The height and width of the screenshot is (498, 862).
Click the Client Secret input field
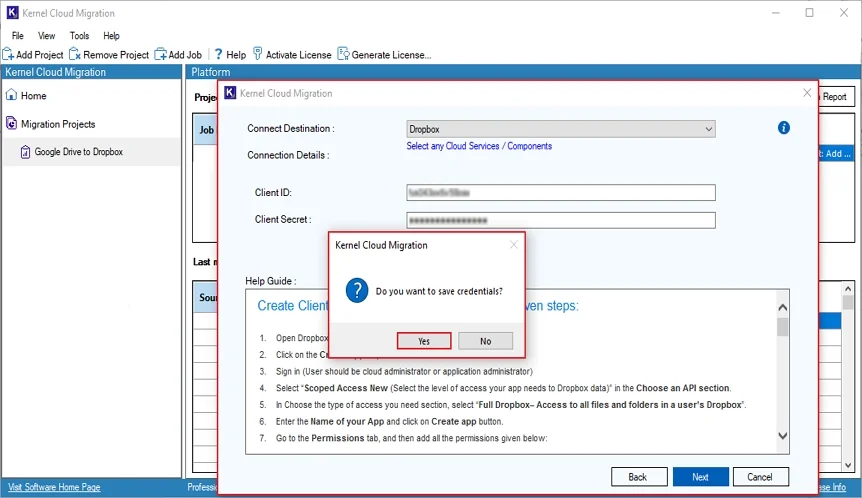click(x=561, y=220)
